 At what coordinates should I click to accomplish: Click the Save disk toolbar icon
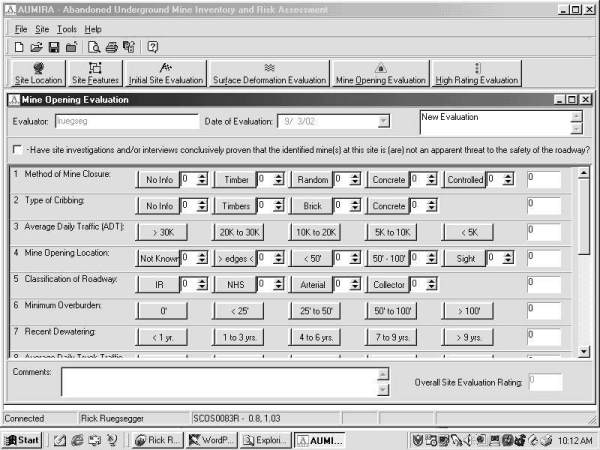[53, 47]
